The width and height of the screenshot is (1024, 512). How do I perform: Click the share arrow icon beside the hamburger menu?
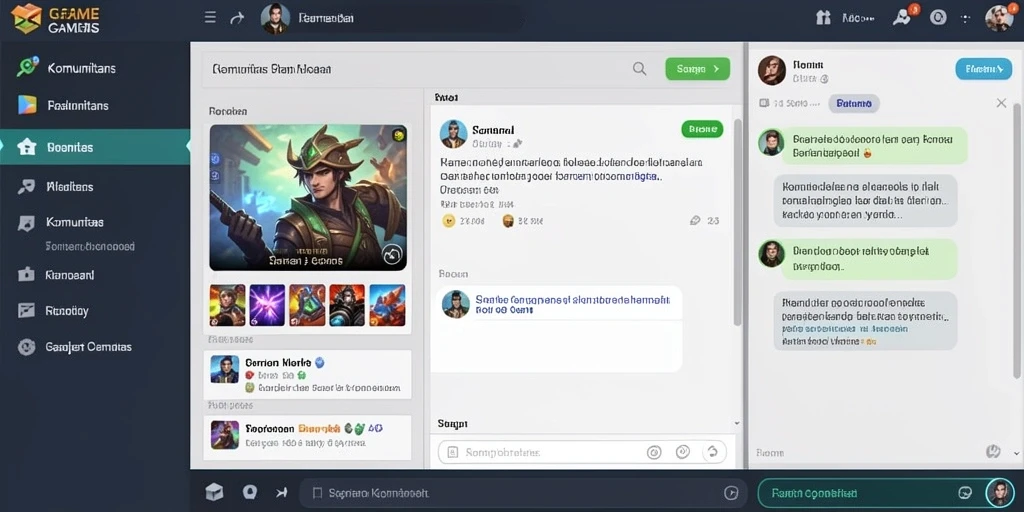tap(237, 18)
